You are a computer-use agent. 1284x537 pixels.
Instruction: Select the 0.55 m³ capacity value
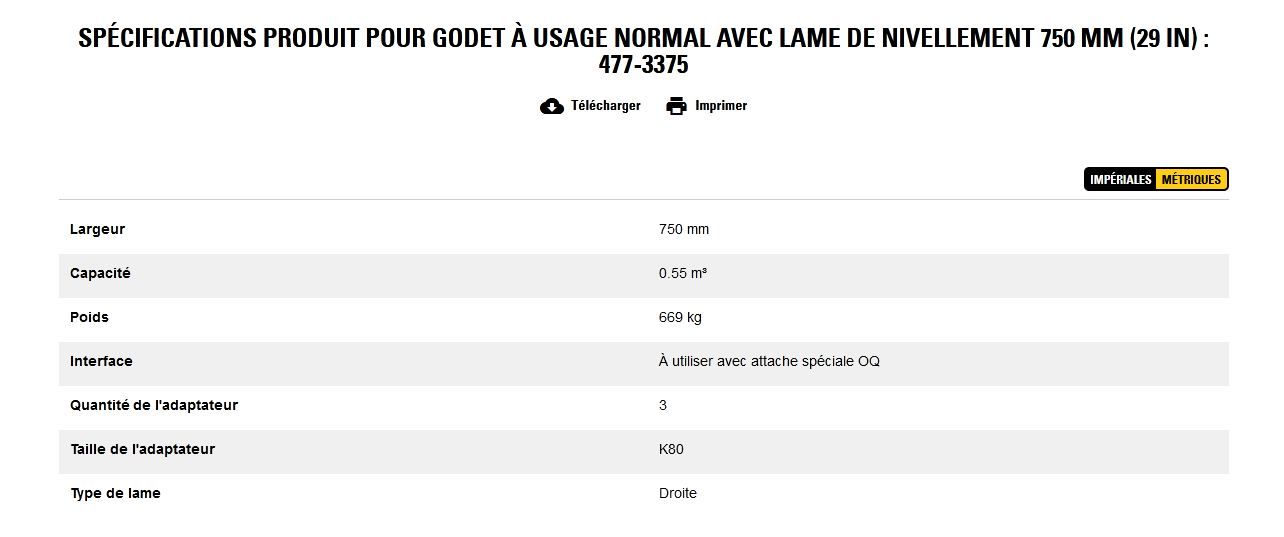[x=683, y=274]
